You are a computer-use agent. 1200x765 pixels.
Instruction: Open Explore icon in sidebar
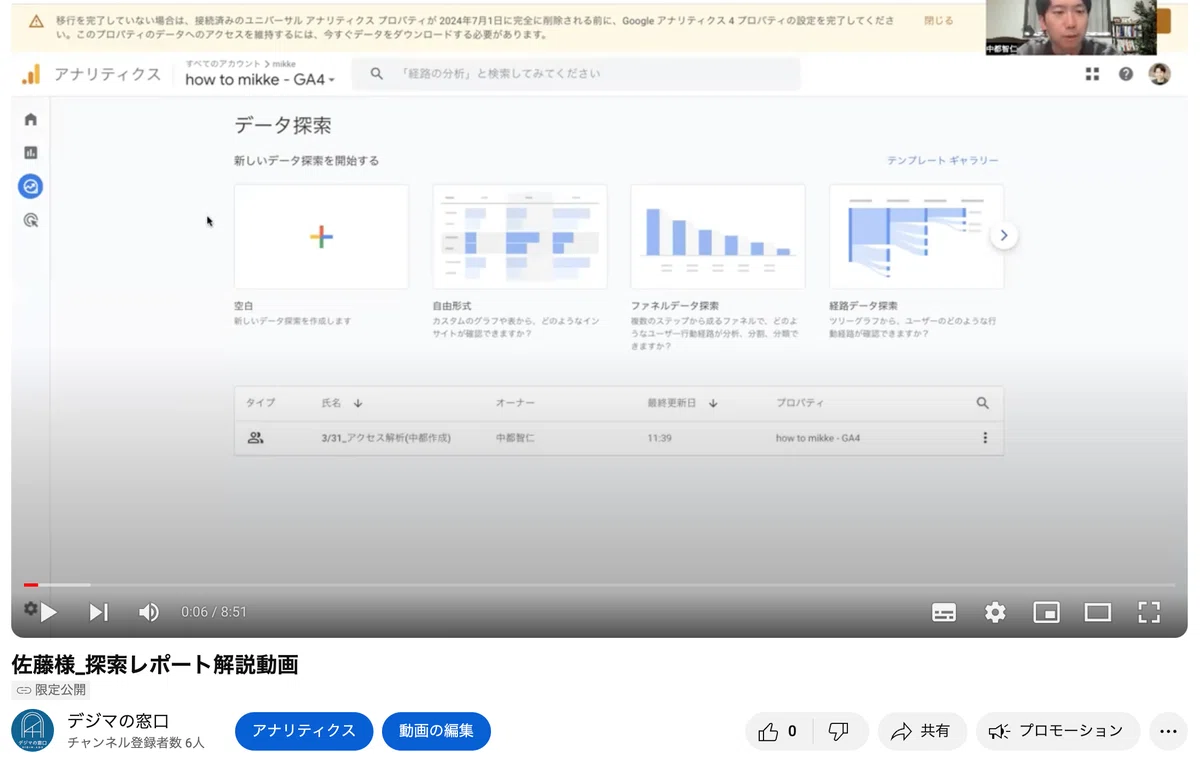pos(31,186)
